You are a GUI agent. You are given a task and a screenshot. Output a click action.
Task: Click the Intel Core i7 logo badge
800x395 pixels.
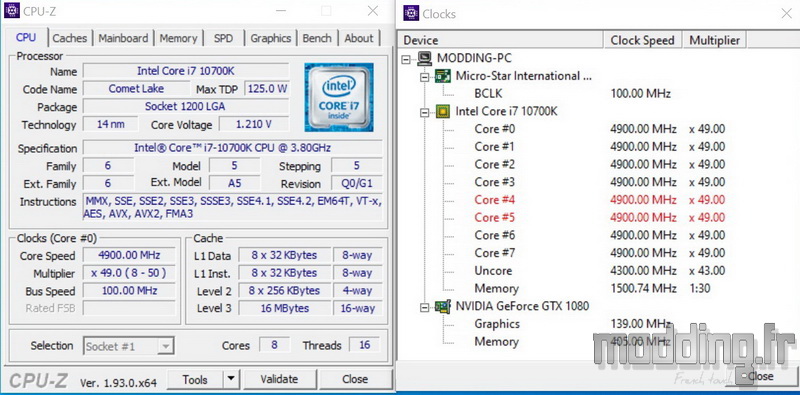pyautogui.click(x=339, y=97)
